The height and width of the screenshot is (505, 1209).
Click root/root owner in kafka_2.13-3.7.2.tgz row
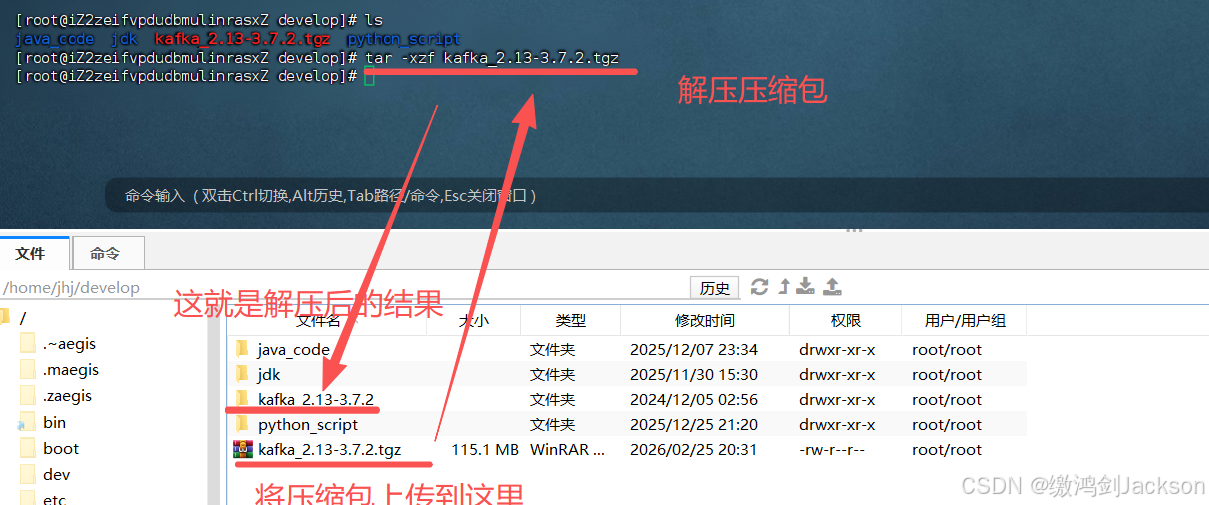947,449
